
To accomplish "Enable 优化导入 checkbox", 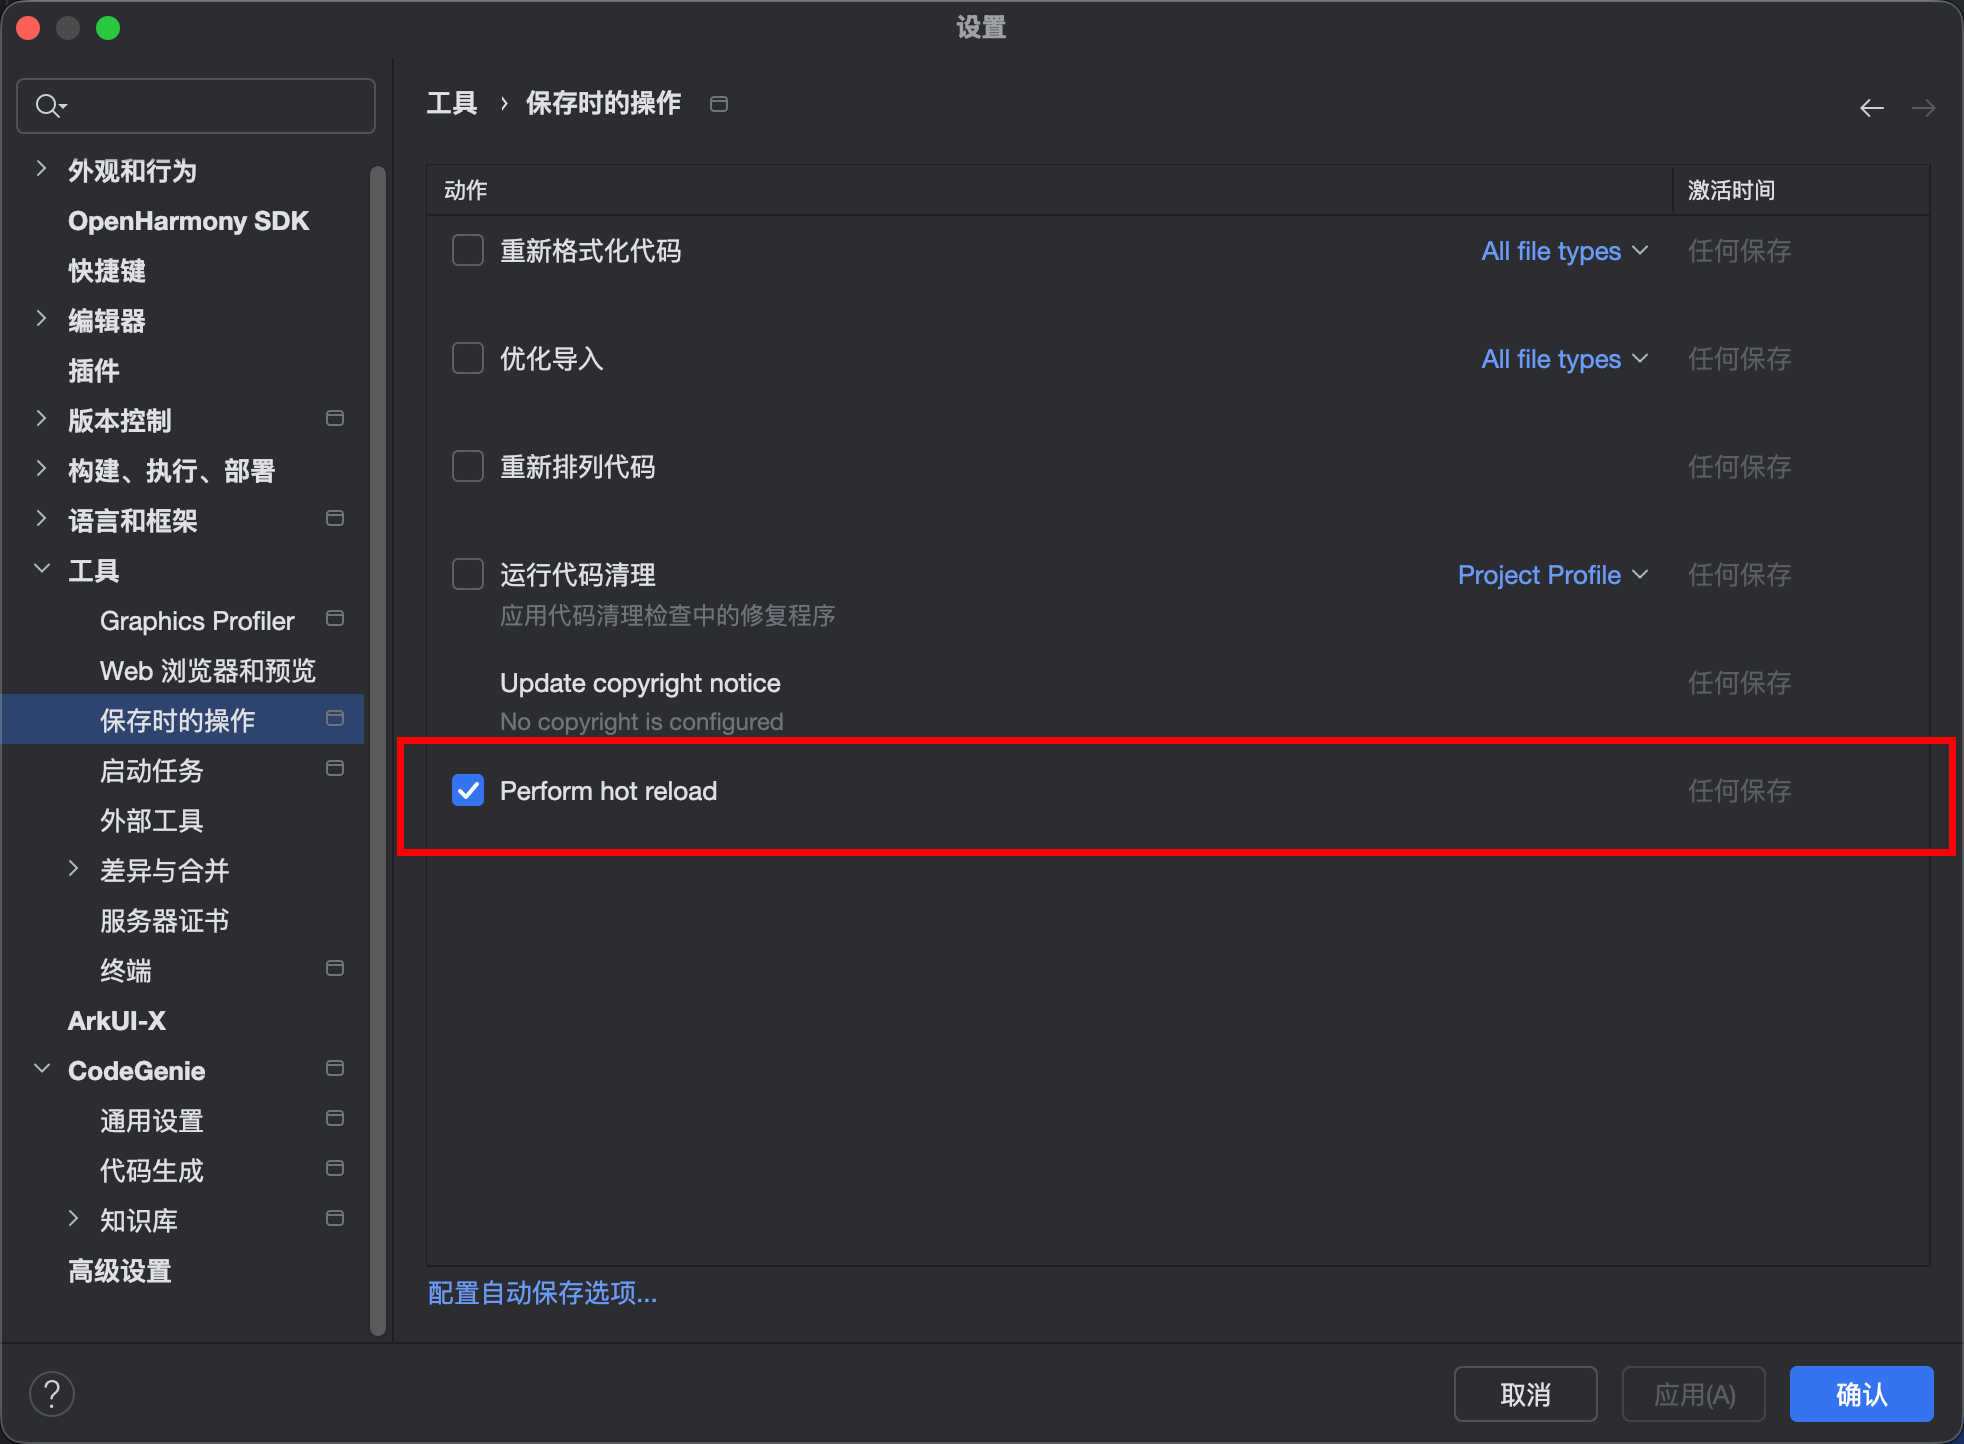I will click(x=468, y=358).
